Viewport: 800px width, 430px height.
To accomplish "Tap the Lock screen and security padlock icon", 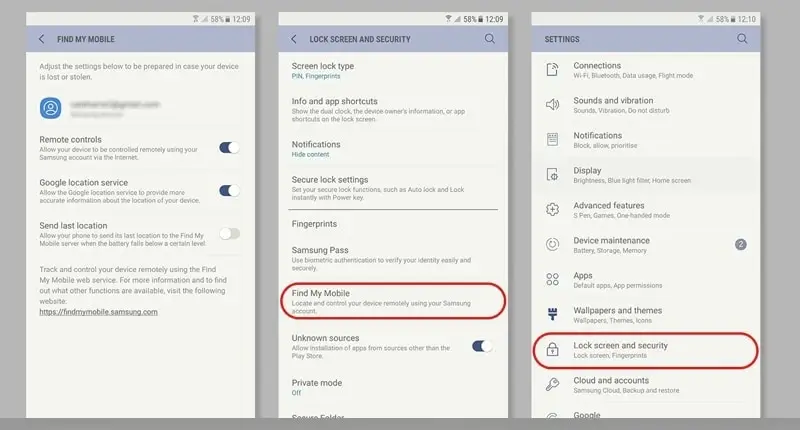I will [x=552, y=349].
